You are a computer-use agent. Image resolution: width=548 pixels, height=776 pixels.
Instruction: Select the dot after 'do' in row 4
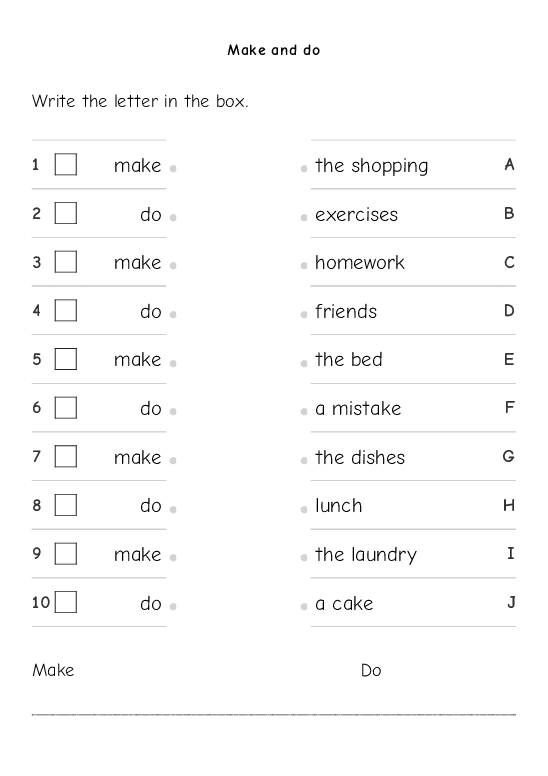[x=173, y=314]
